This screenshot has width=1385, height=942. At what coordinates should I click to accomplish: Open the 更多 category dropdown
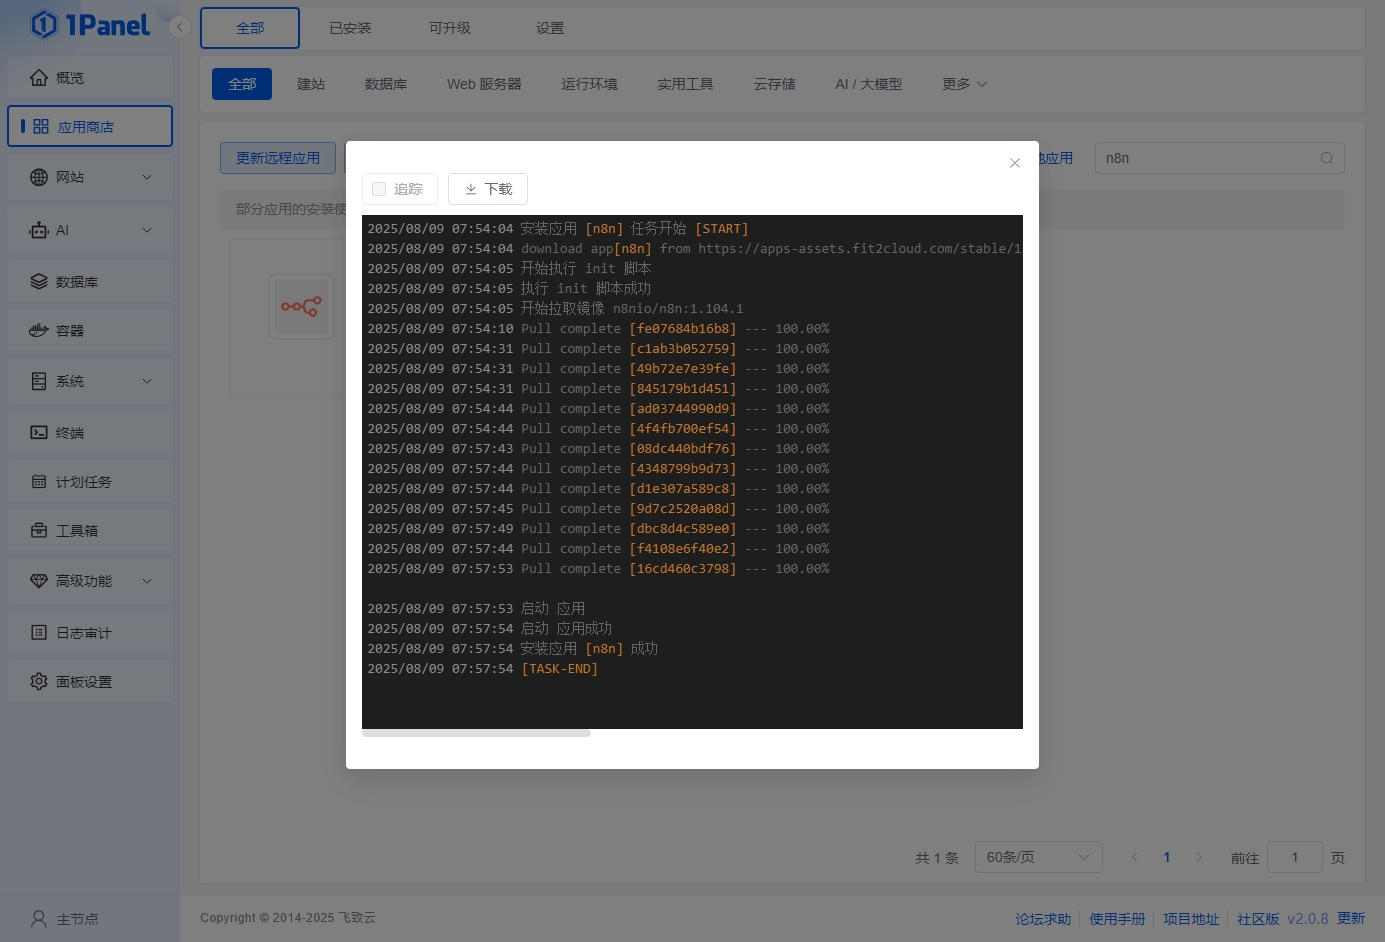(964, 84)
